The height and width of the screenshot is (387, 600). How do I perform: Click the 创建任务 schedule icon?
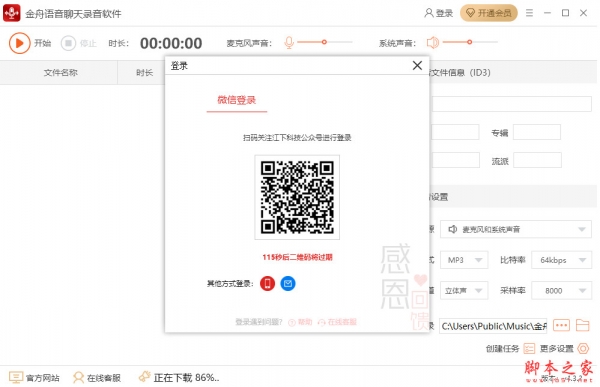coord(529,348)
